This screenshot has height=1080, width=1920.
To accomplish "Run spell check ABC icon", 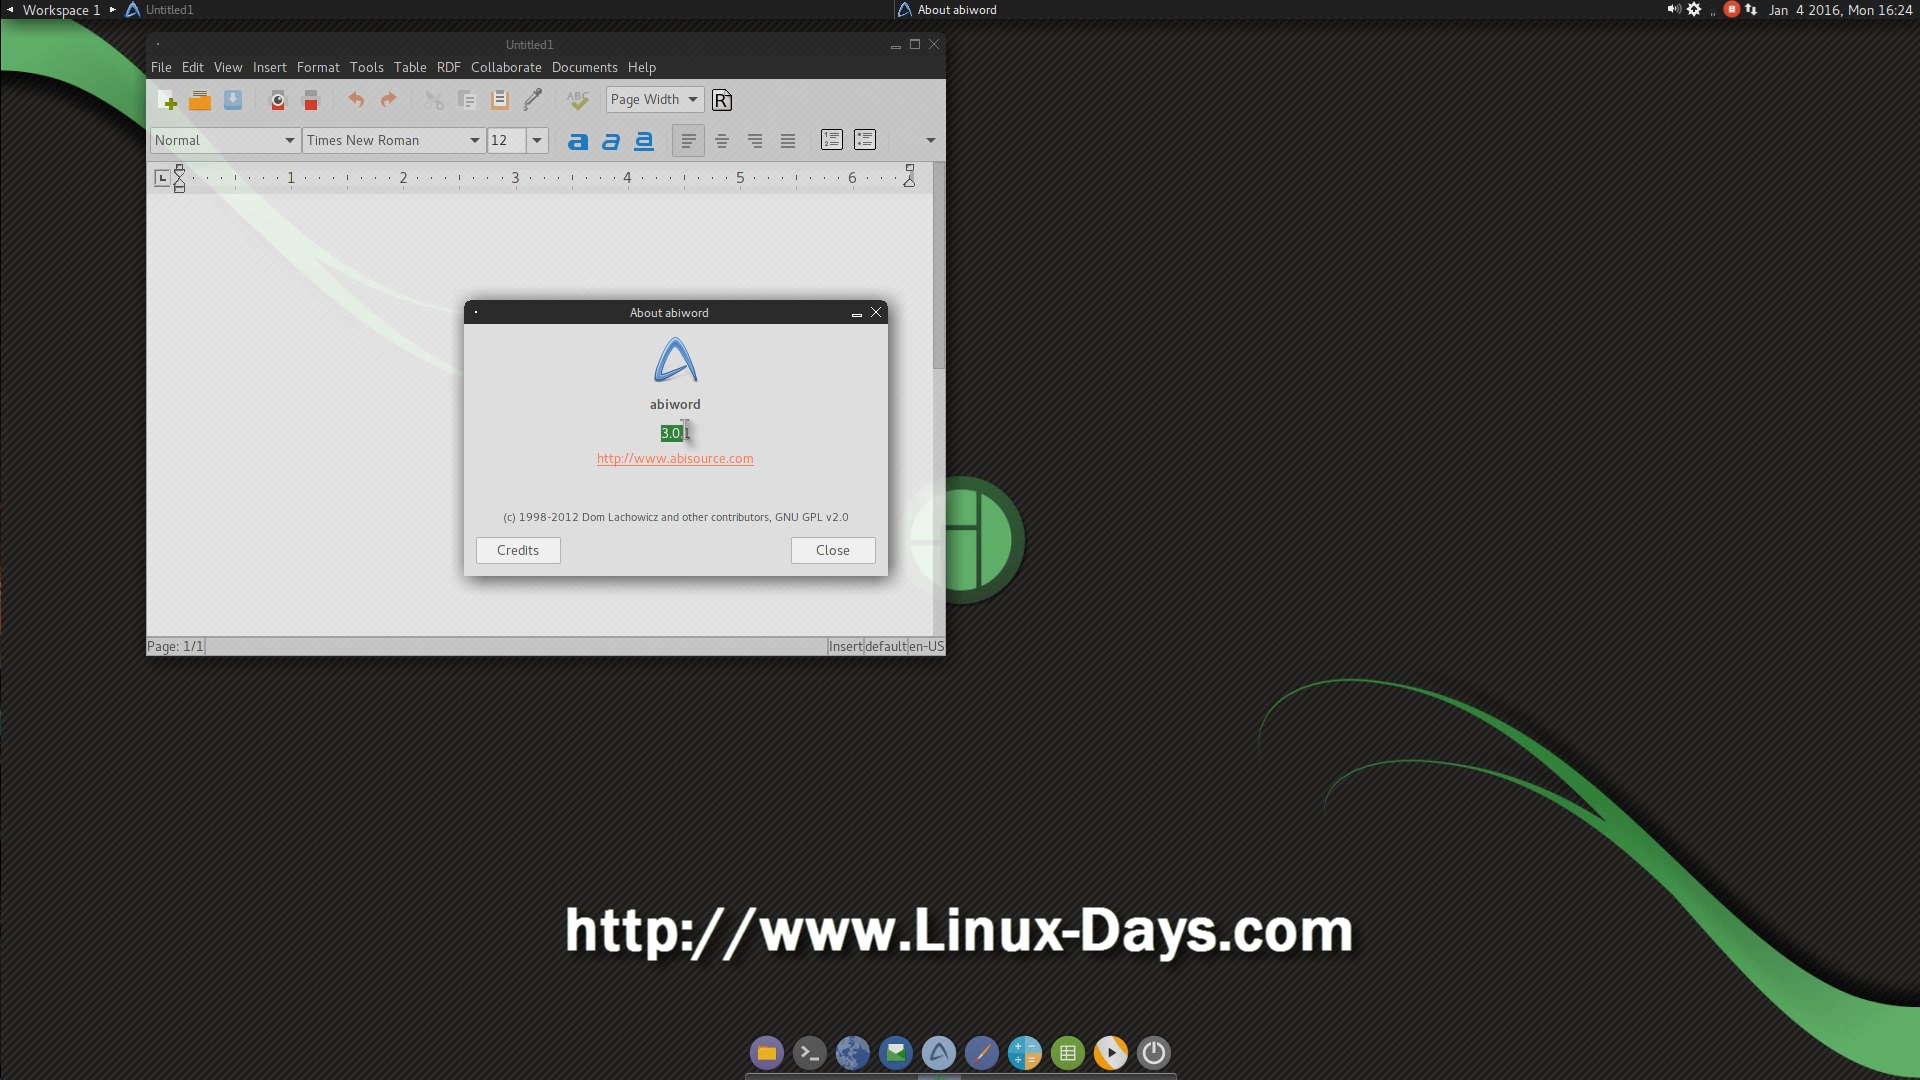I will [578, 100].
